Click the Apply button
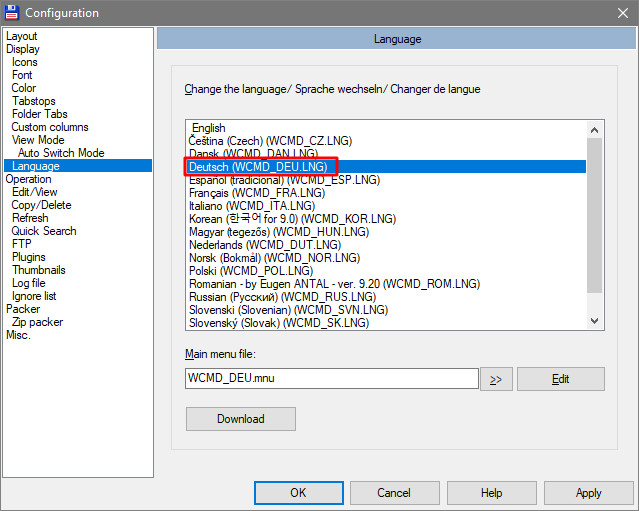 pos(588,493)
